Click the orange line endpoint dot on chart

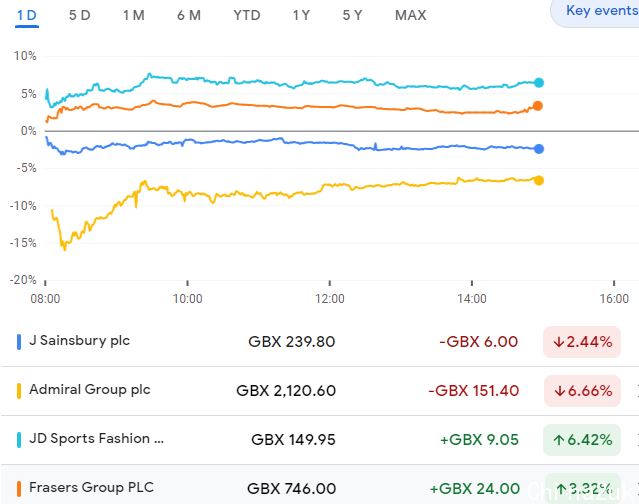point(538,106)
